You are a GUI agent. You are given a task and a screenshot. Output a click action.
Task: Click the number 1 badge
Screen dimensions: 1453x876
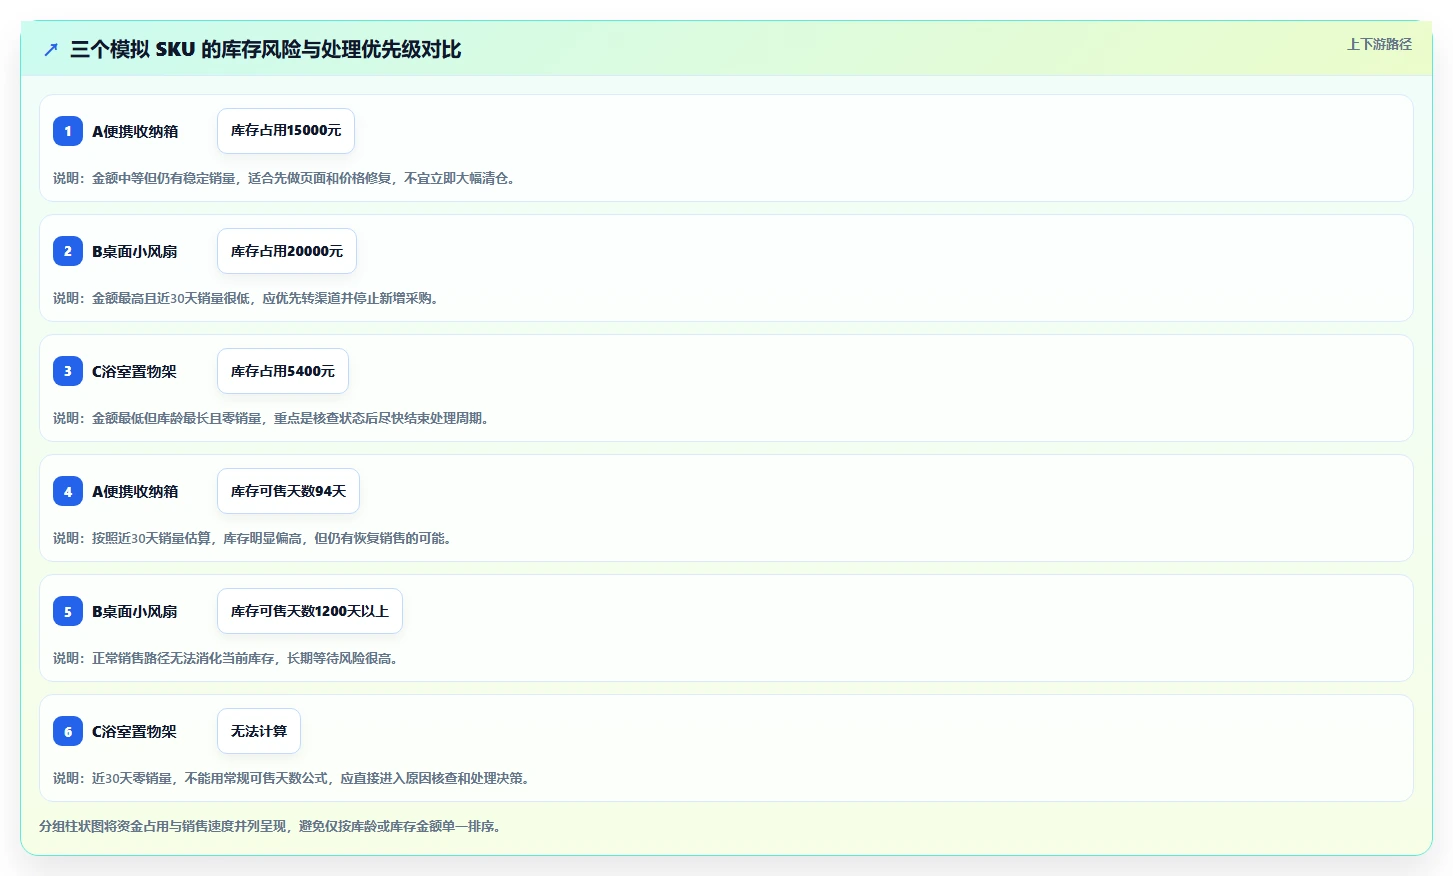(x=68, y=131)
